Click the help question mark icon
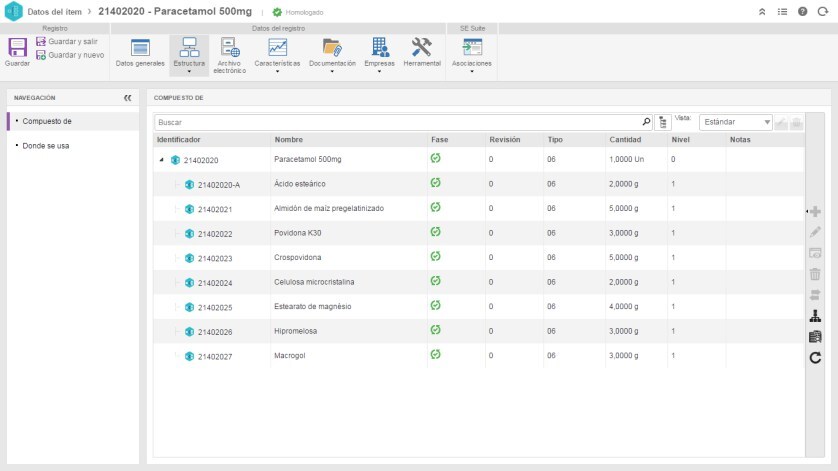Screen dimensions: 838x471 [x=802, y=11]
